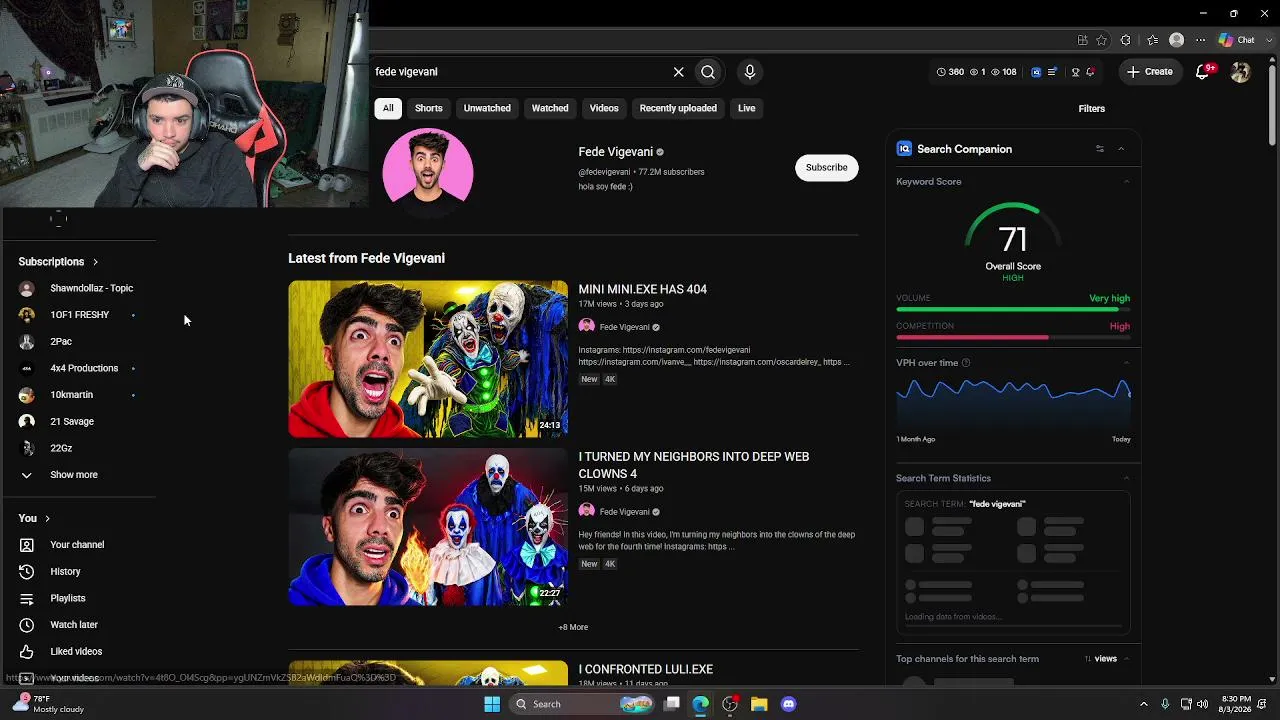
Task: Select the Videos filter chip
Action: [604, 108]
